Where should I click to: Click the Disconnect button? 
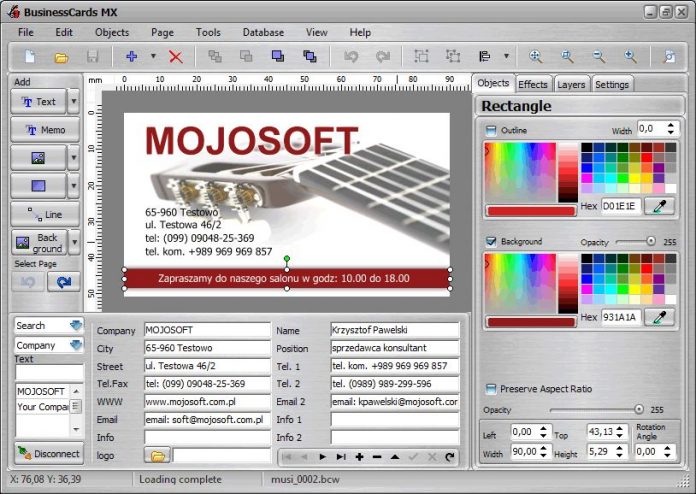coord(49,454)
